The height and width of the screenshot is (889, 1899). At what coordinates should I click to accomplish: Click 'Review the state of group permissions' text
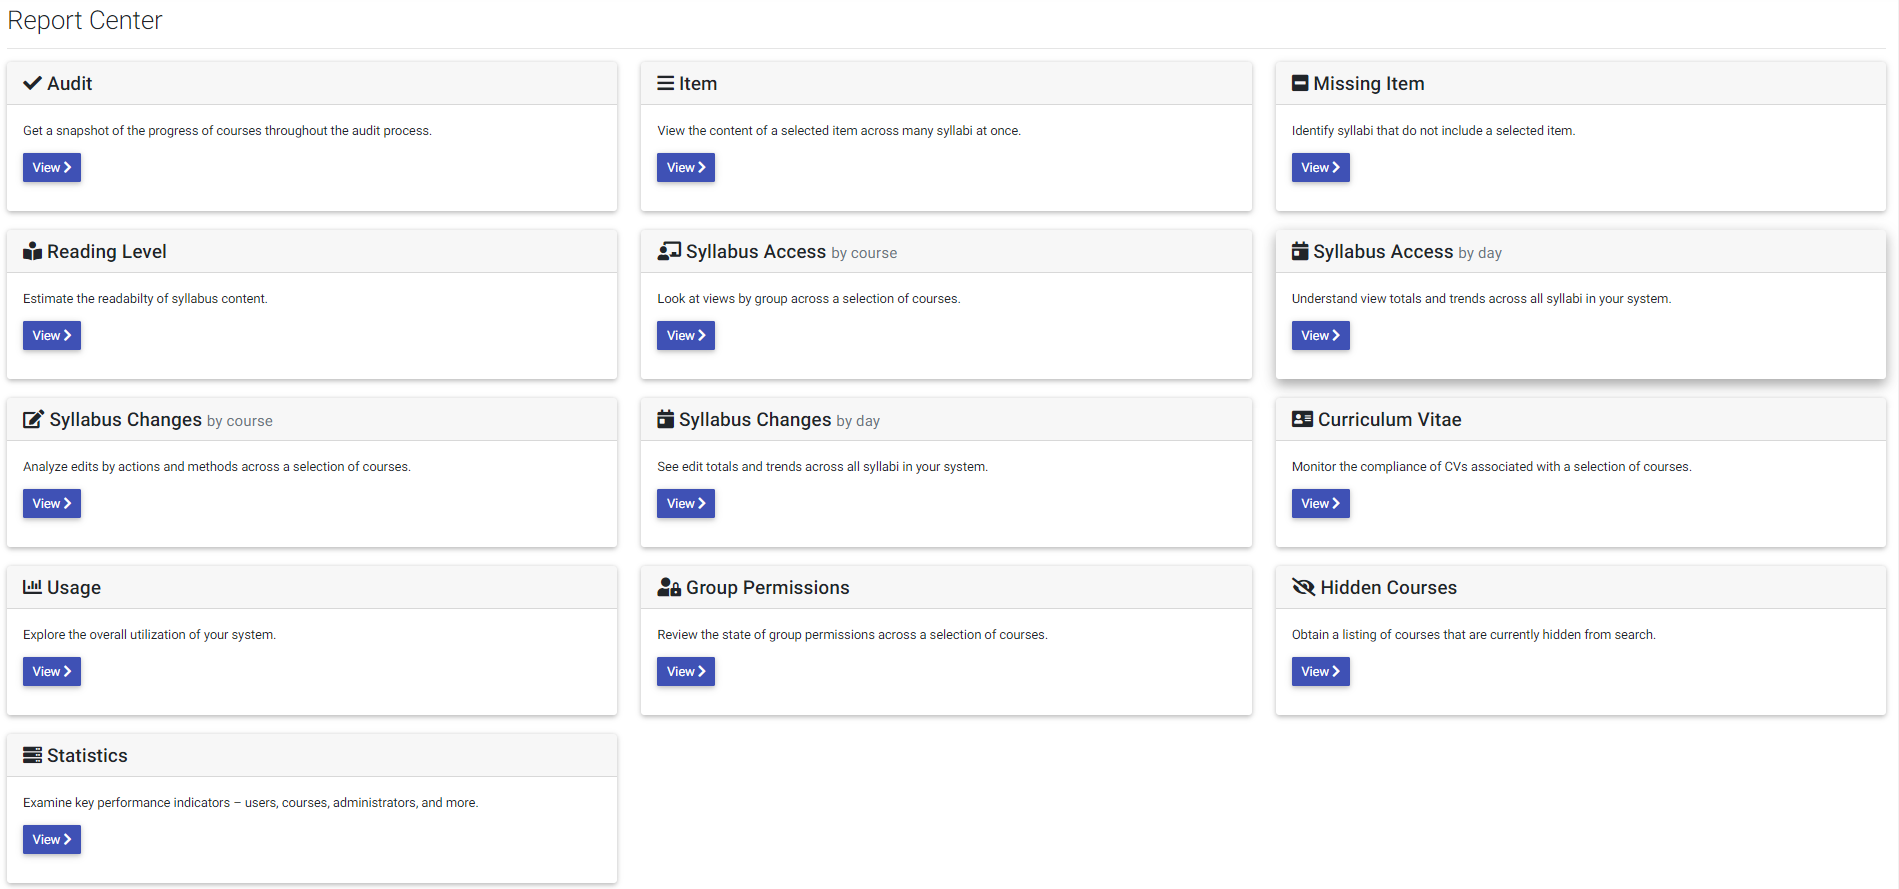point(852,634)
